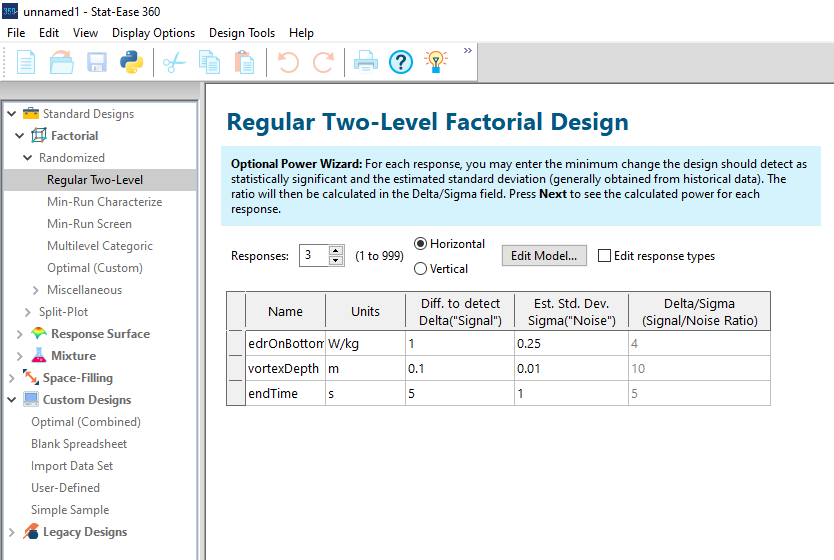The width and height of the screenshot is (834, 560).
Task: Open the Python scripting icon
Action: pos(131,62)
